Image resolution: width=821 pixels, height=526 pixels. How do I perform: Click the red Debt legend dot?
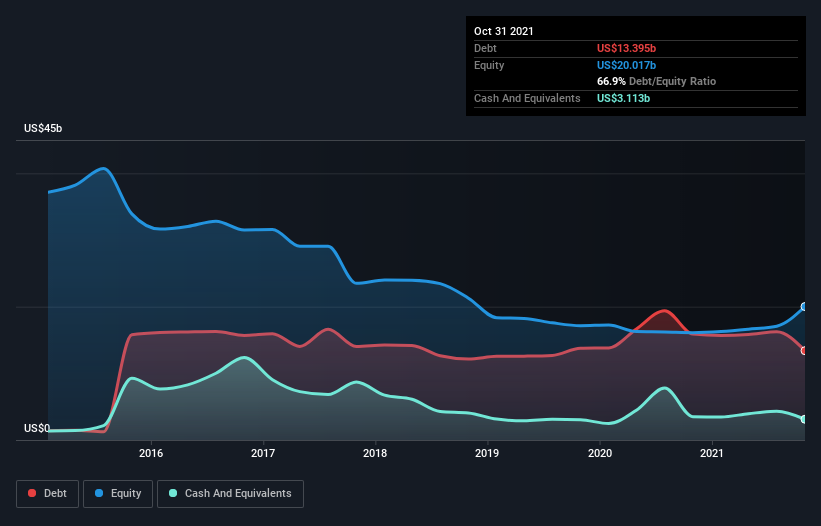32,493
